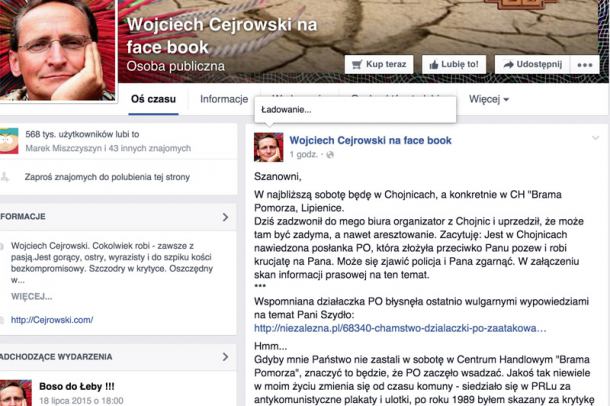Click the thumbs-up icon on Lubię to!
Viewport: 610px width, 406px height.
pyautogui.click(x=434, y=65)
